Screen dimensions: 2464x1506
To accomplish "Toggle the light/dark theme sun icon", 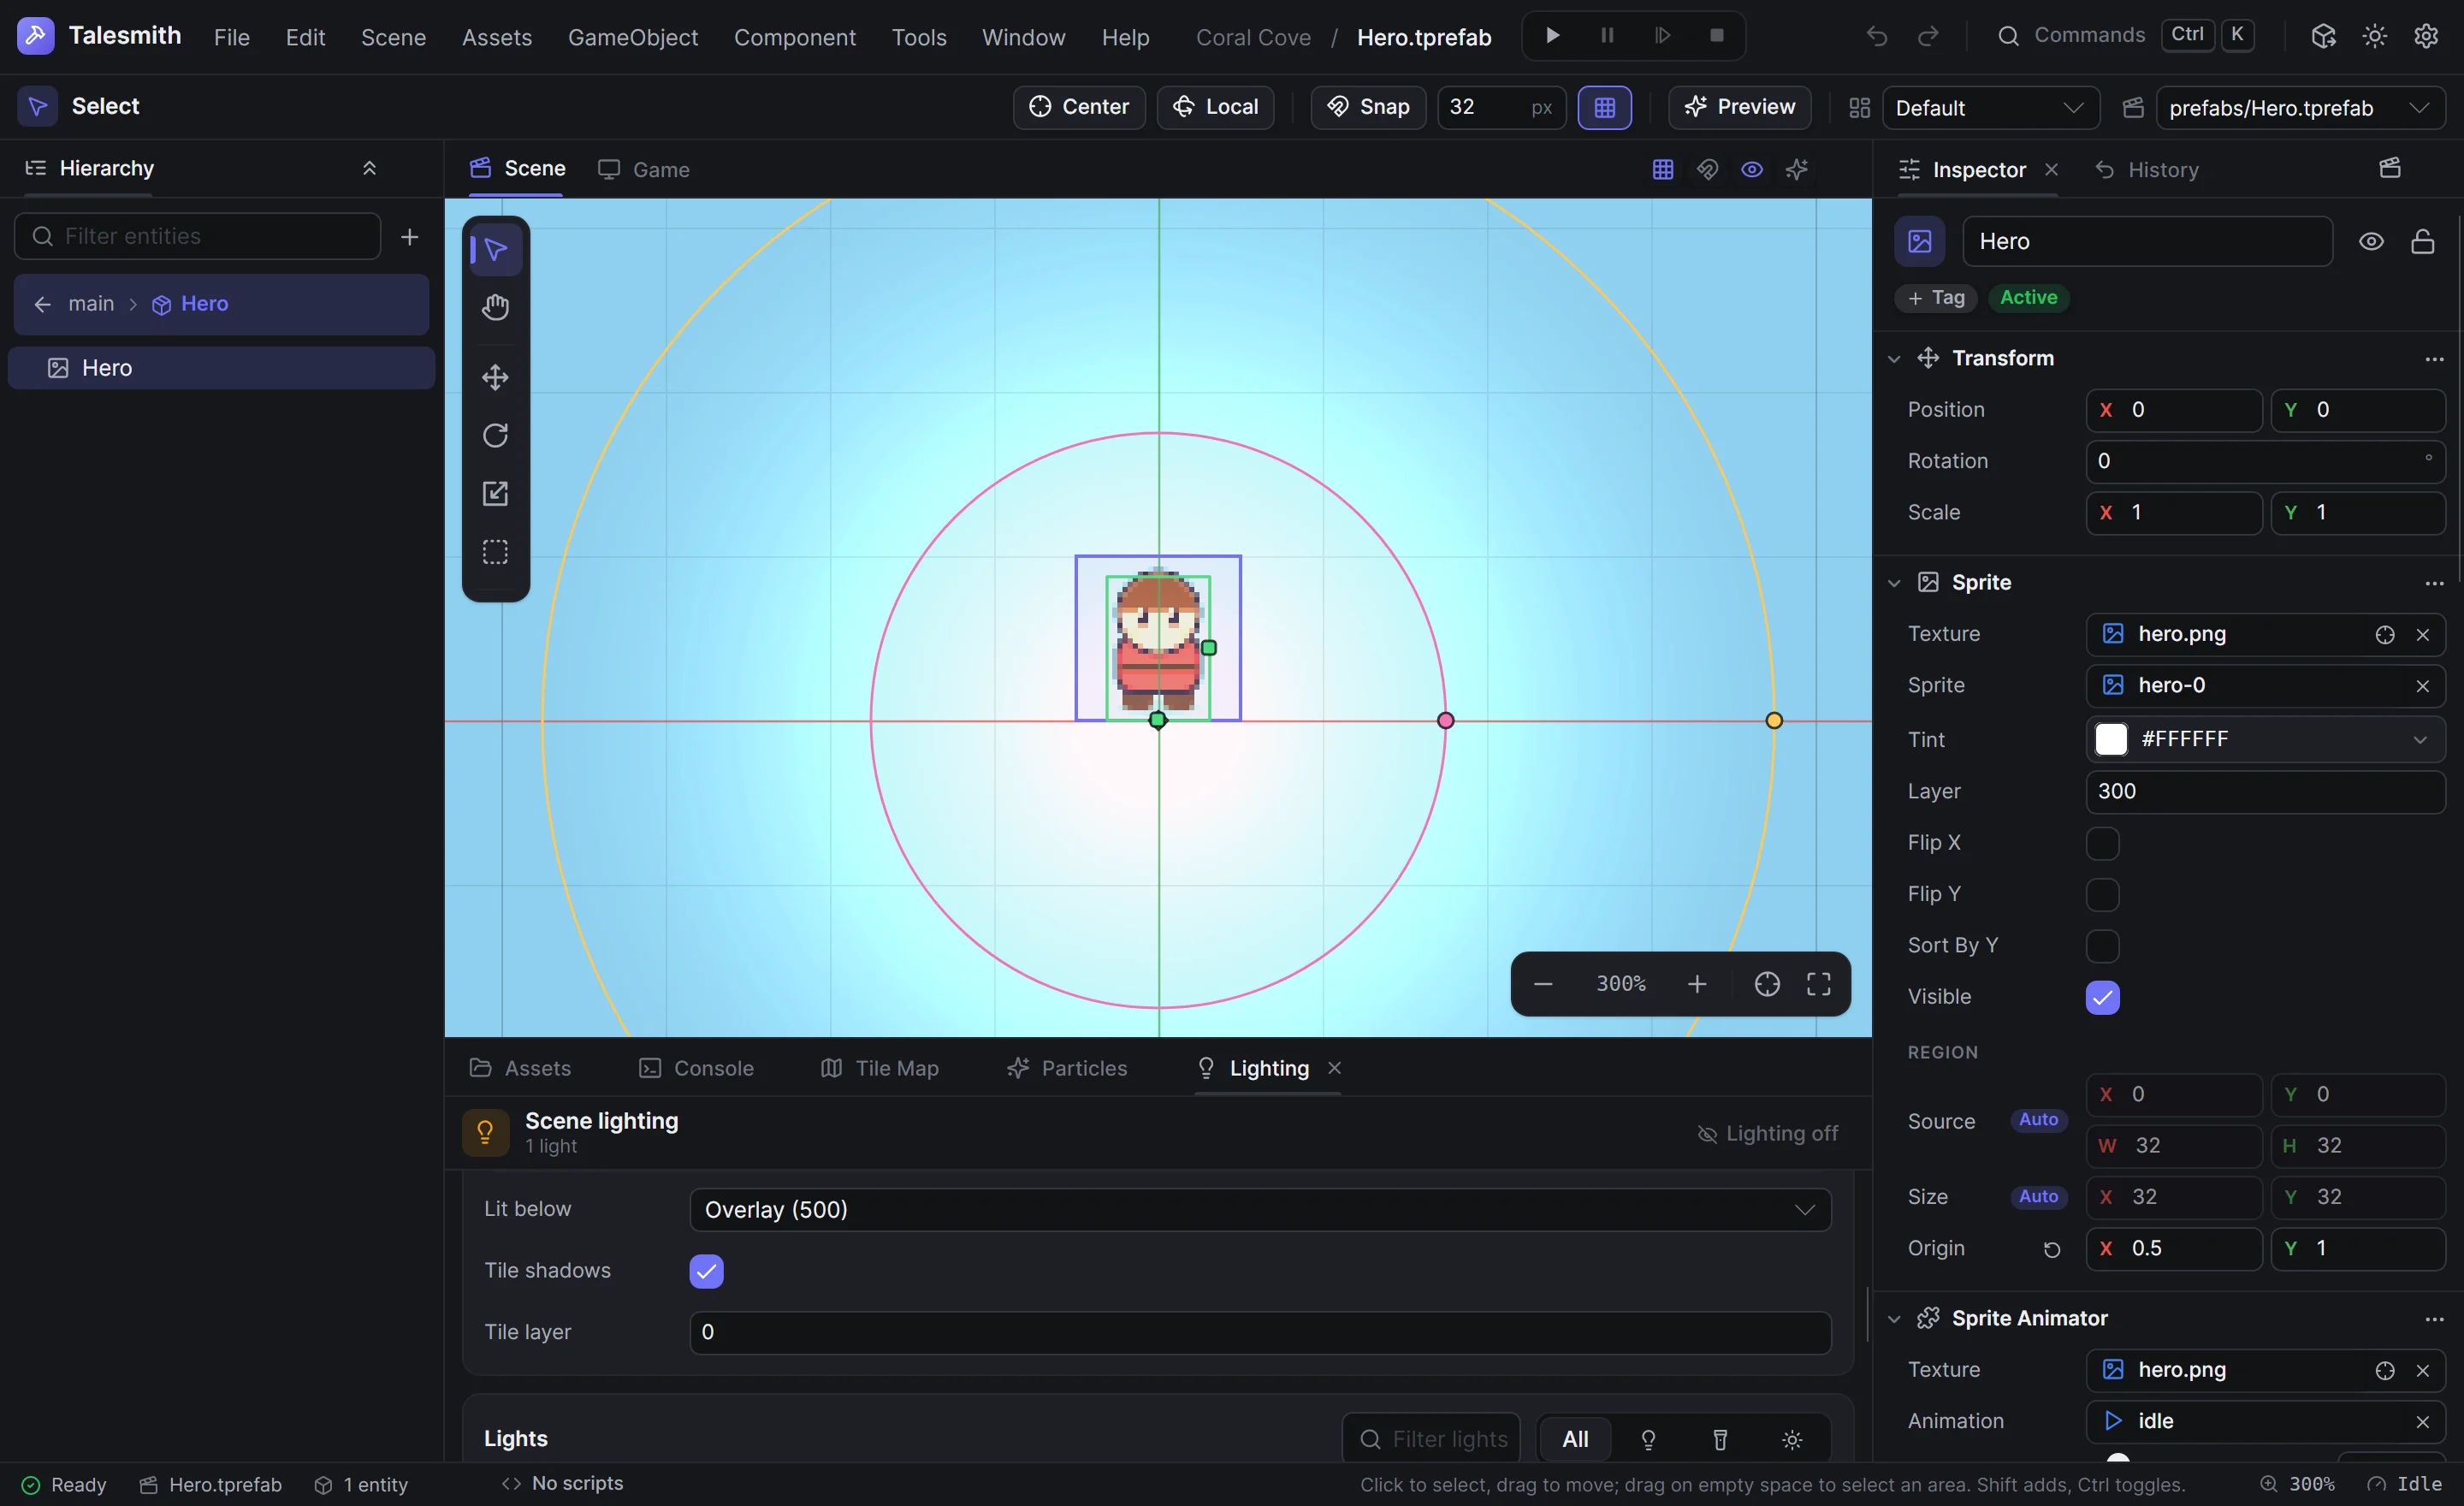I will tap(2374, 37).
